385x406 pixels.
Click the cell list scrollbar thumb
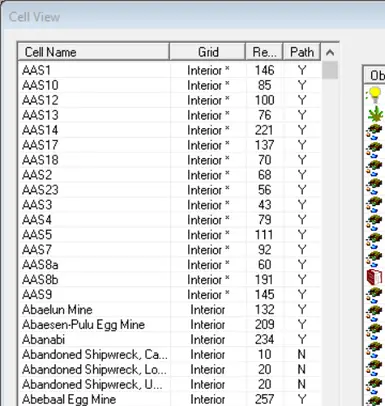330,70
